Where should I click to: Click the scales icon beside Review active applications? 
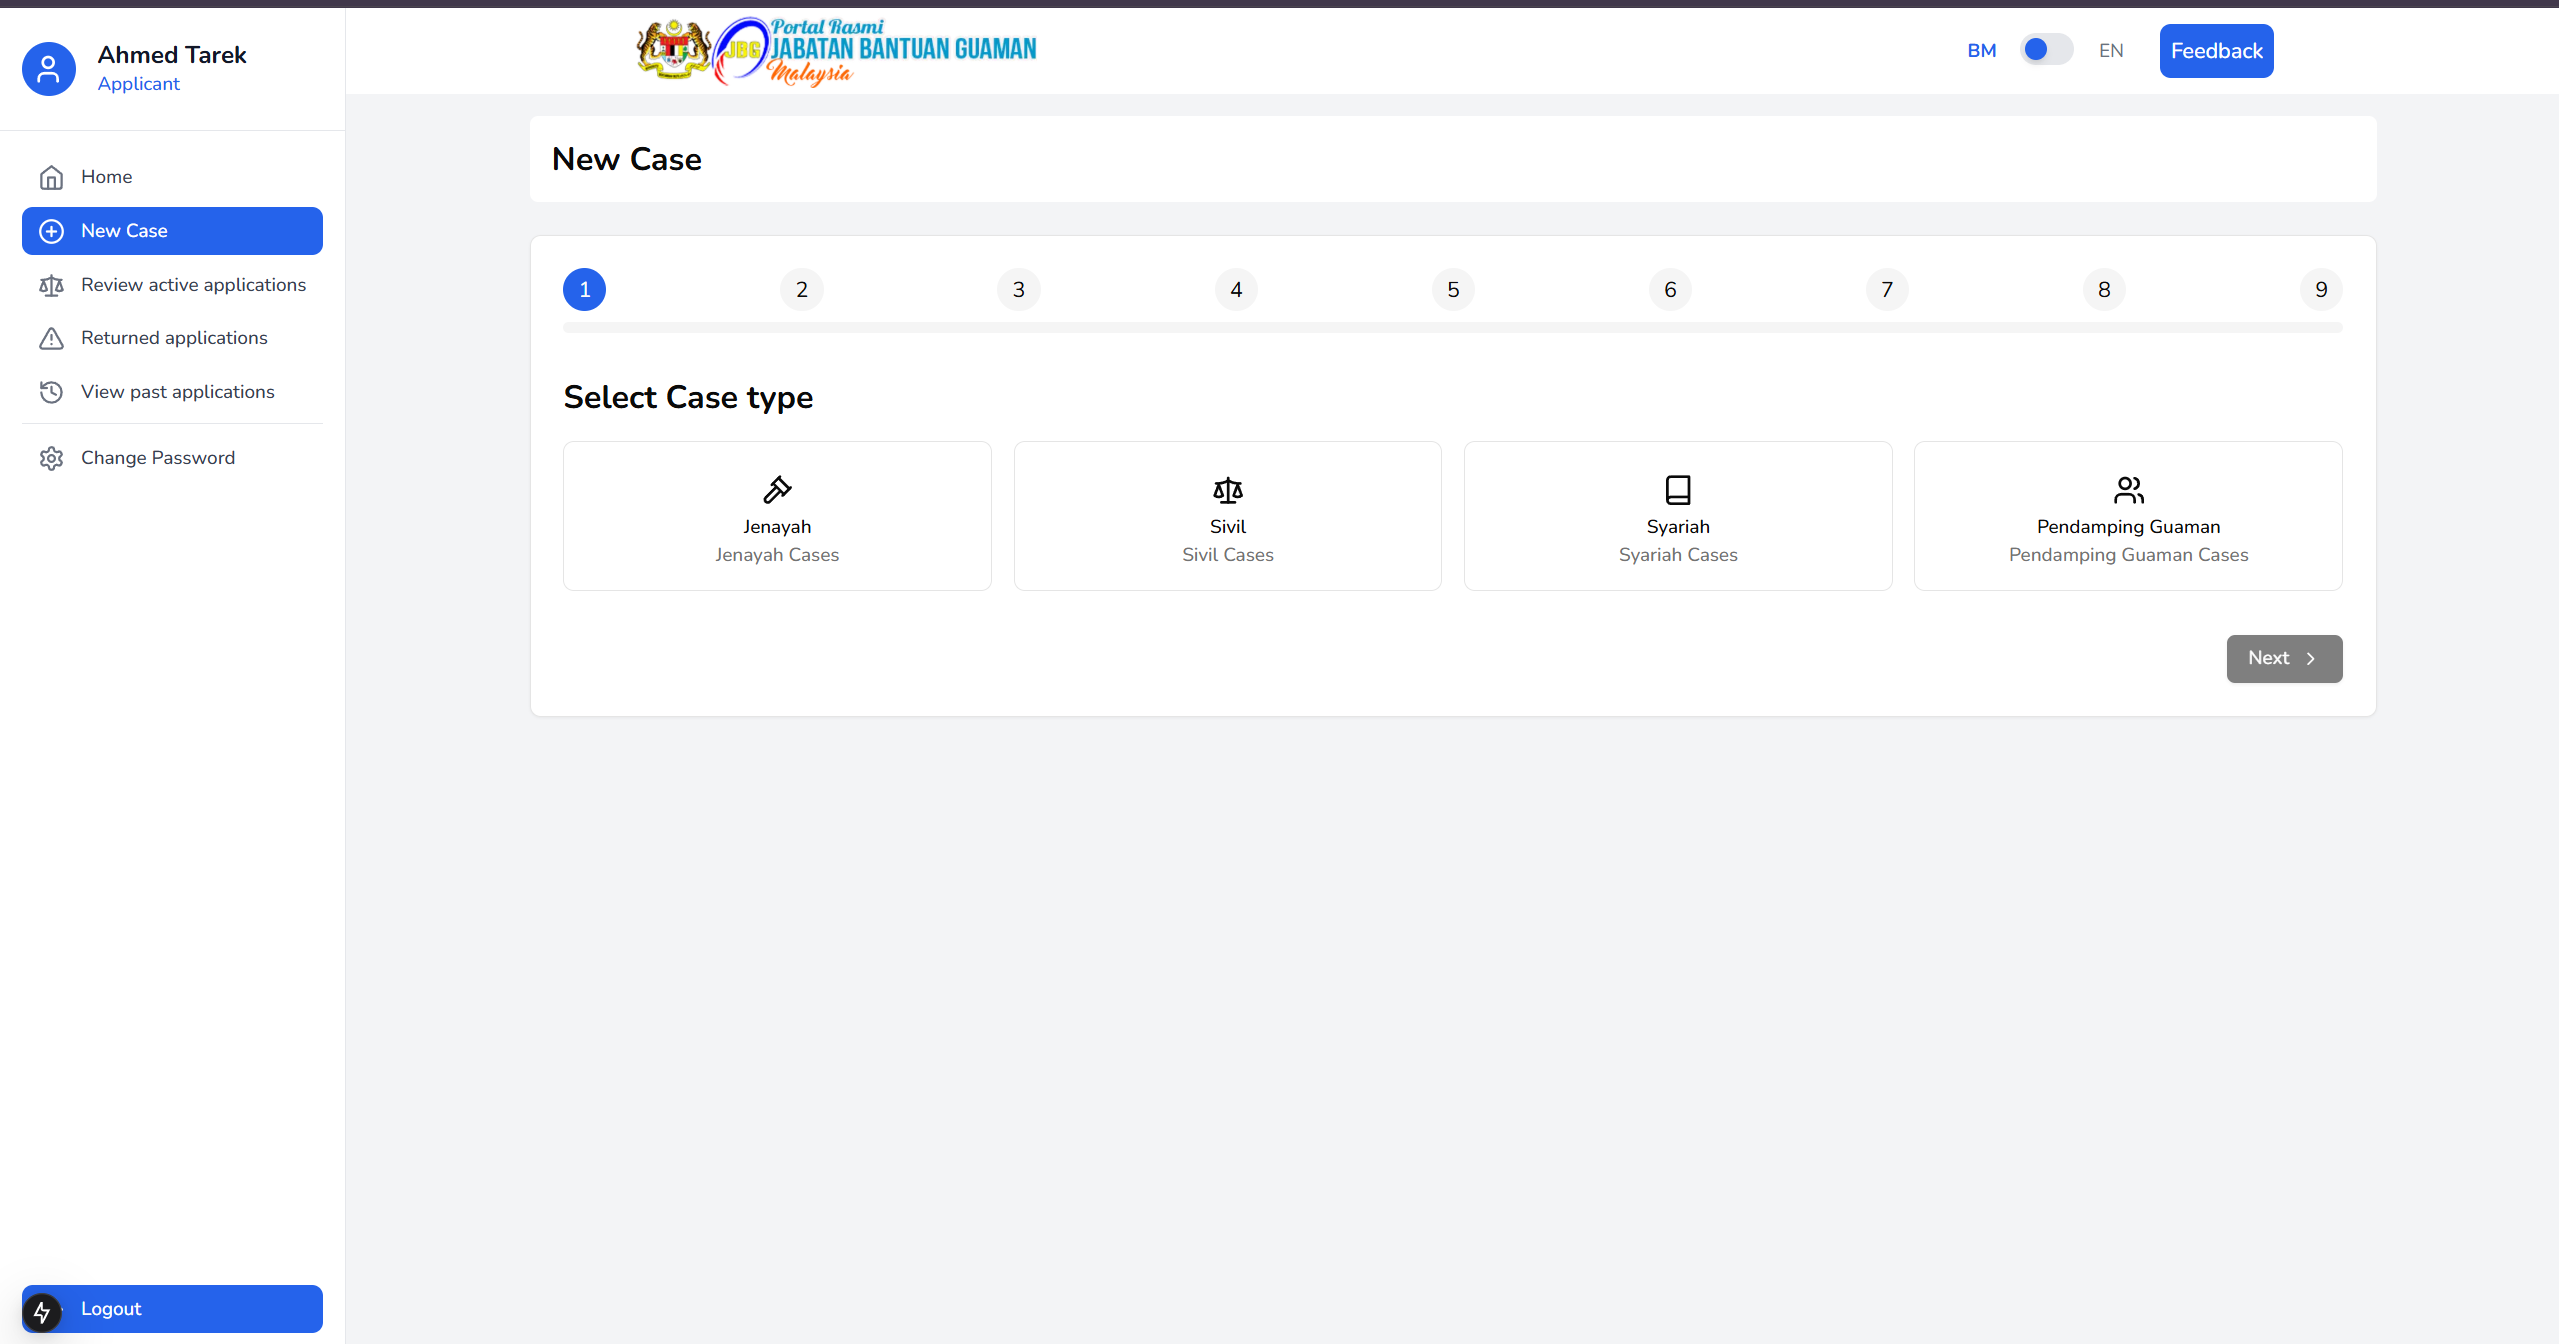click(x=51, y=286)
